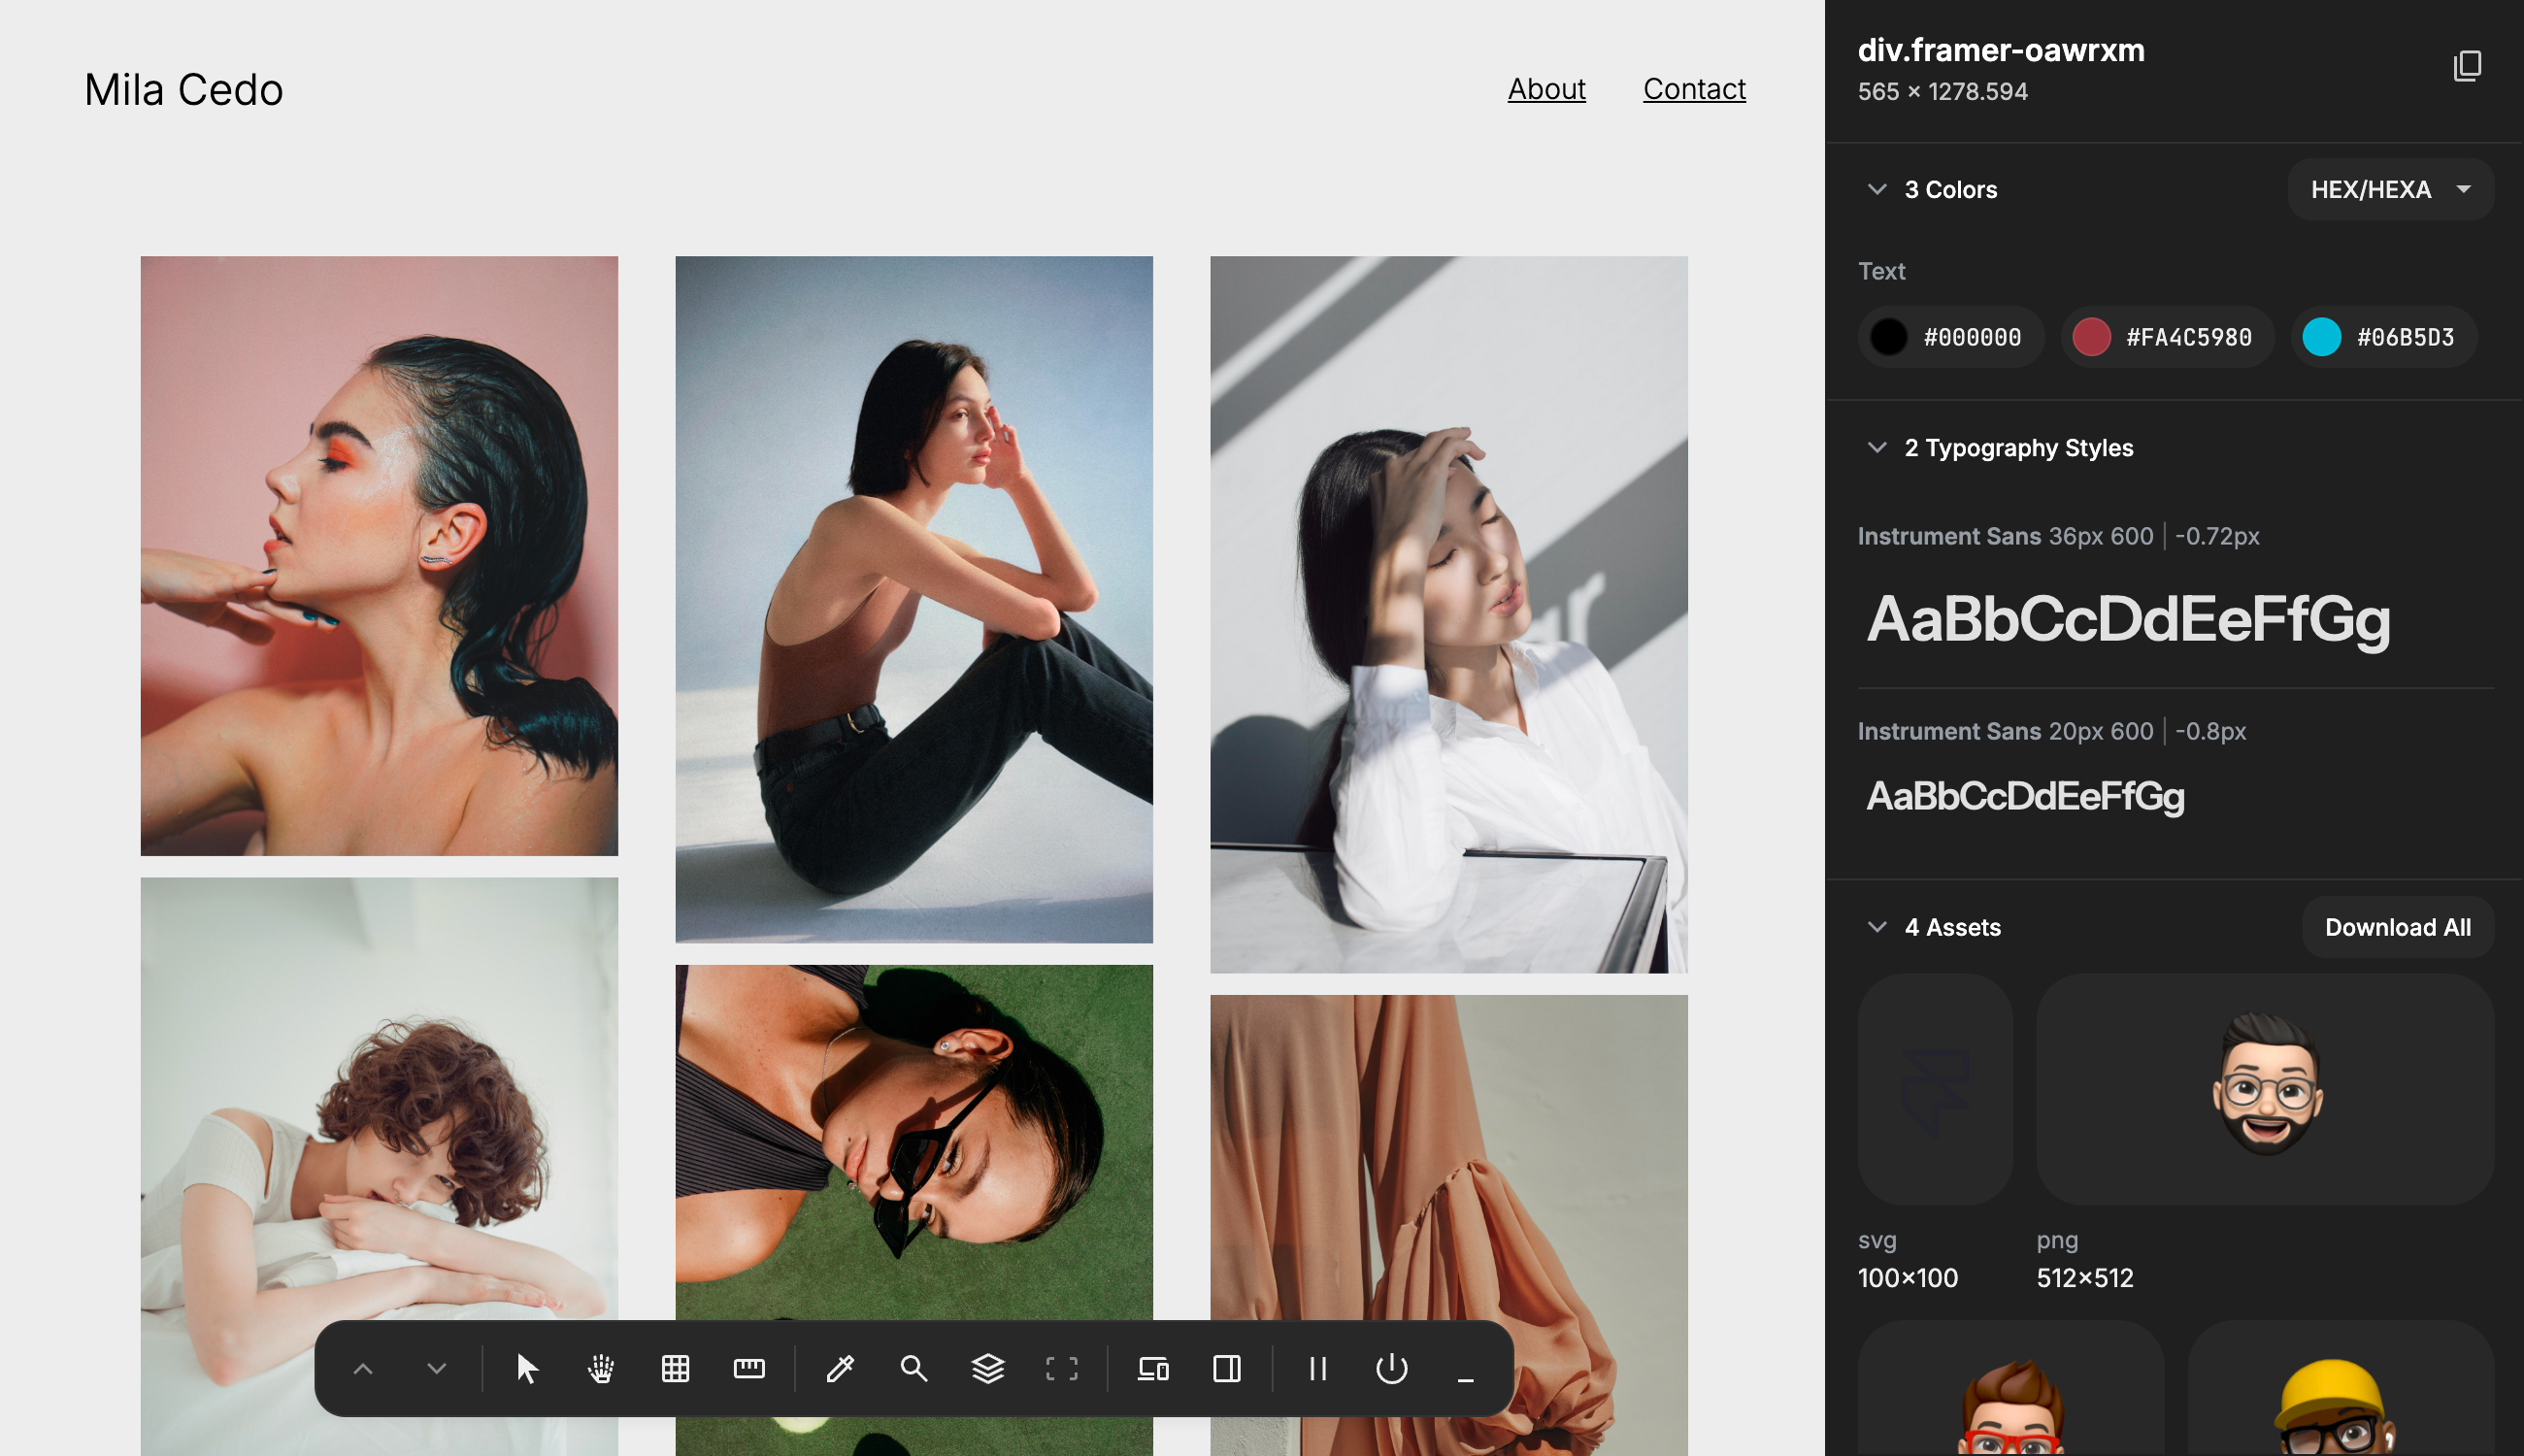Screen dimensions: 2524x1456
Task: Open the Contact nav link
Action: [x=1694, y=89]
